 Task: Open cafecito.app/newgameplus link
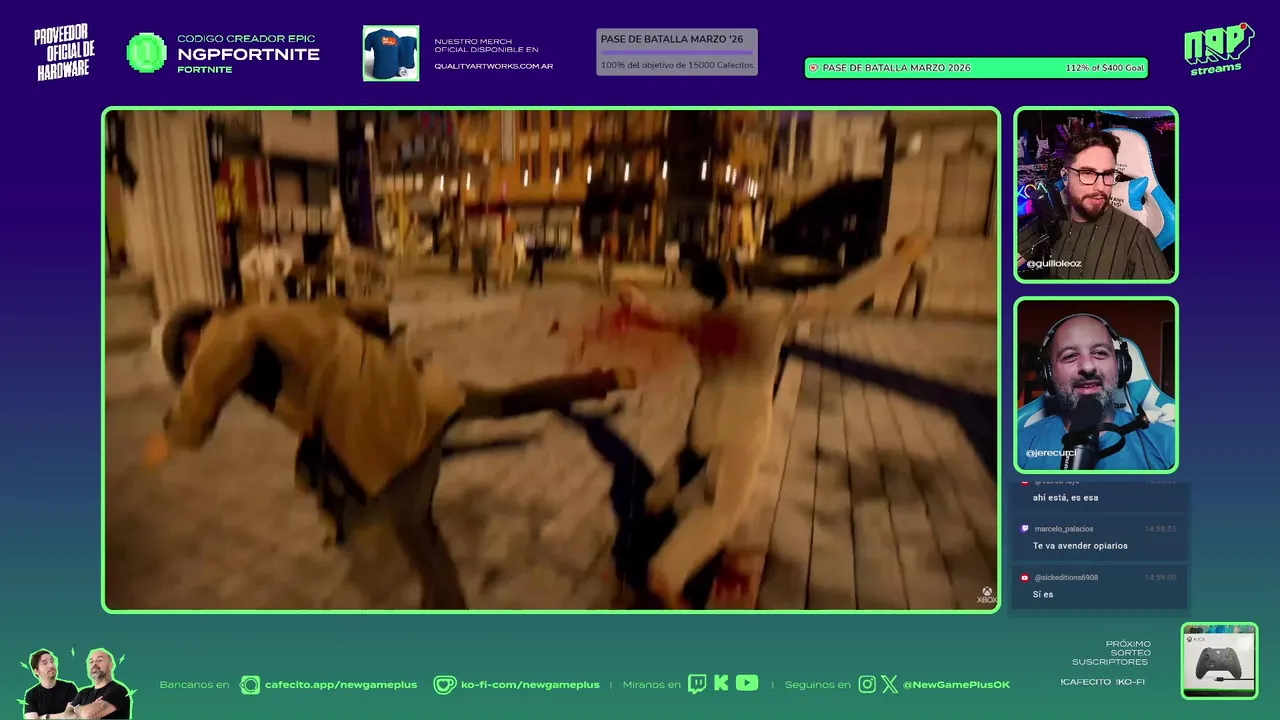[x=341, y=685]
